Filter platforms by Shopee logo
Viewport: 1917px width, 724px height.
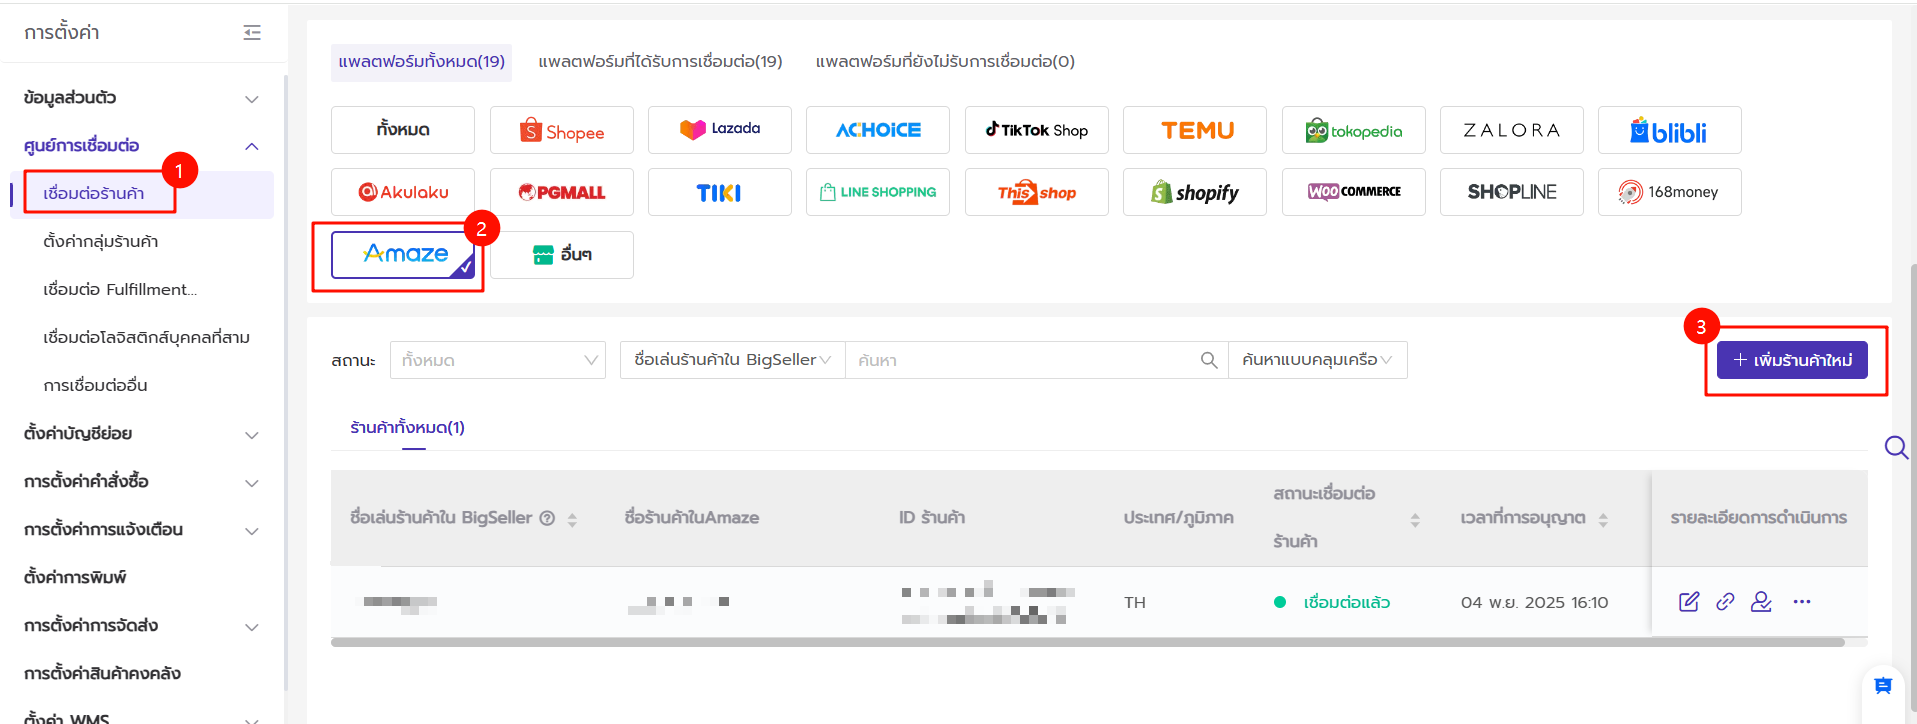click(x=562, y=131)
